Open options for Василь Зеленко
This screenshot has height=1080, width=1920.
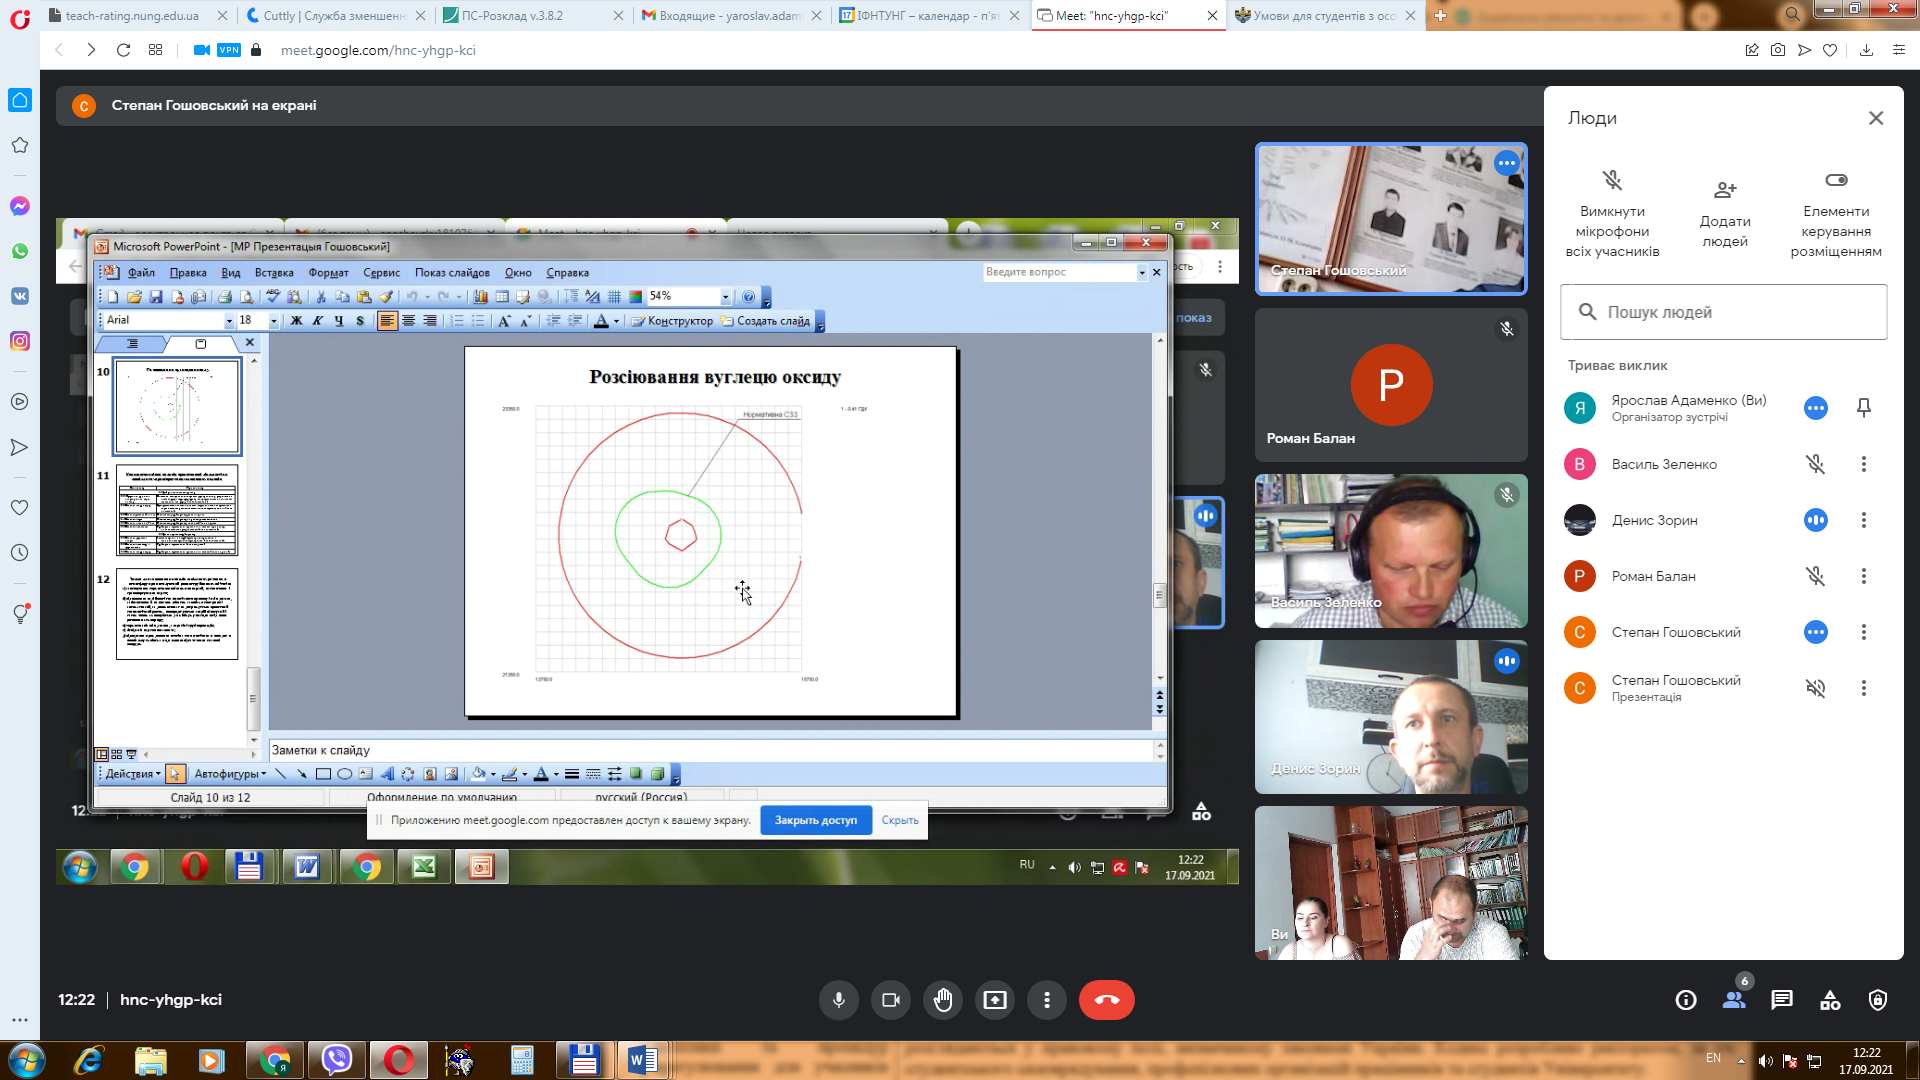tap(1864, 464)
